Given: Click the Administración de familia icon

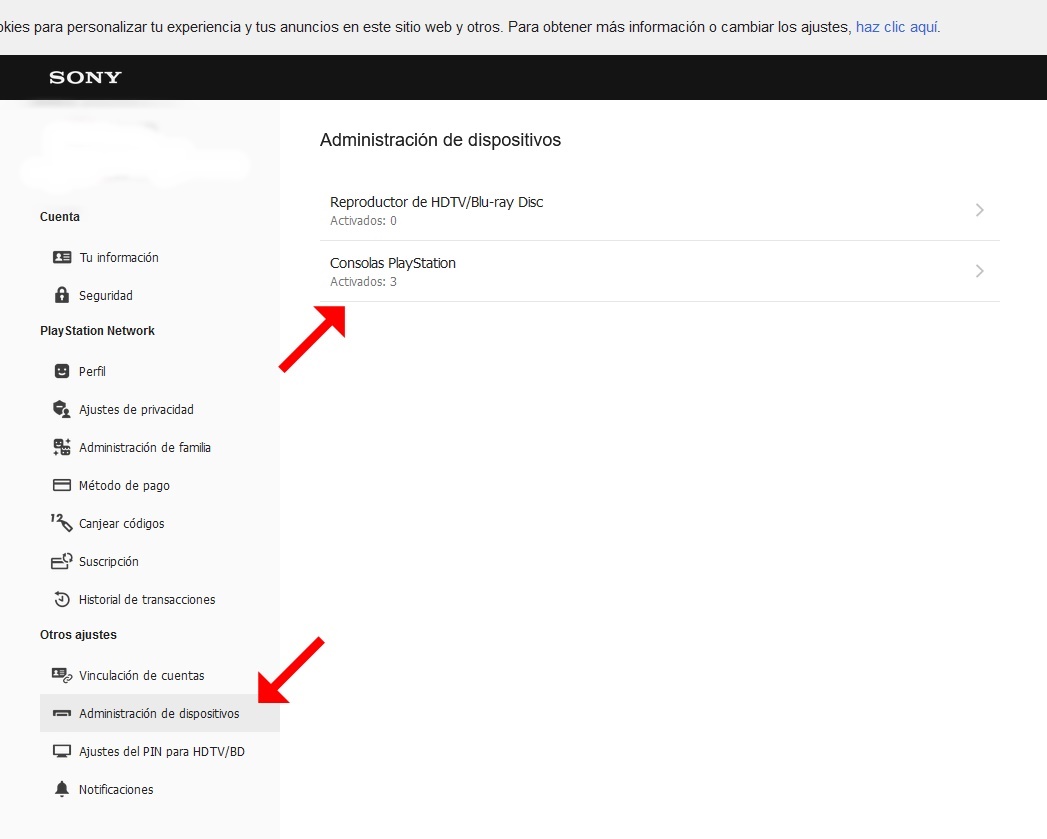Looking at the screenshot, I should 62,447.
